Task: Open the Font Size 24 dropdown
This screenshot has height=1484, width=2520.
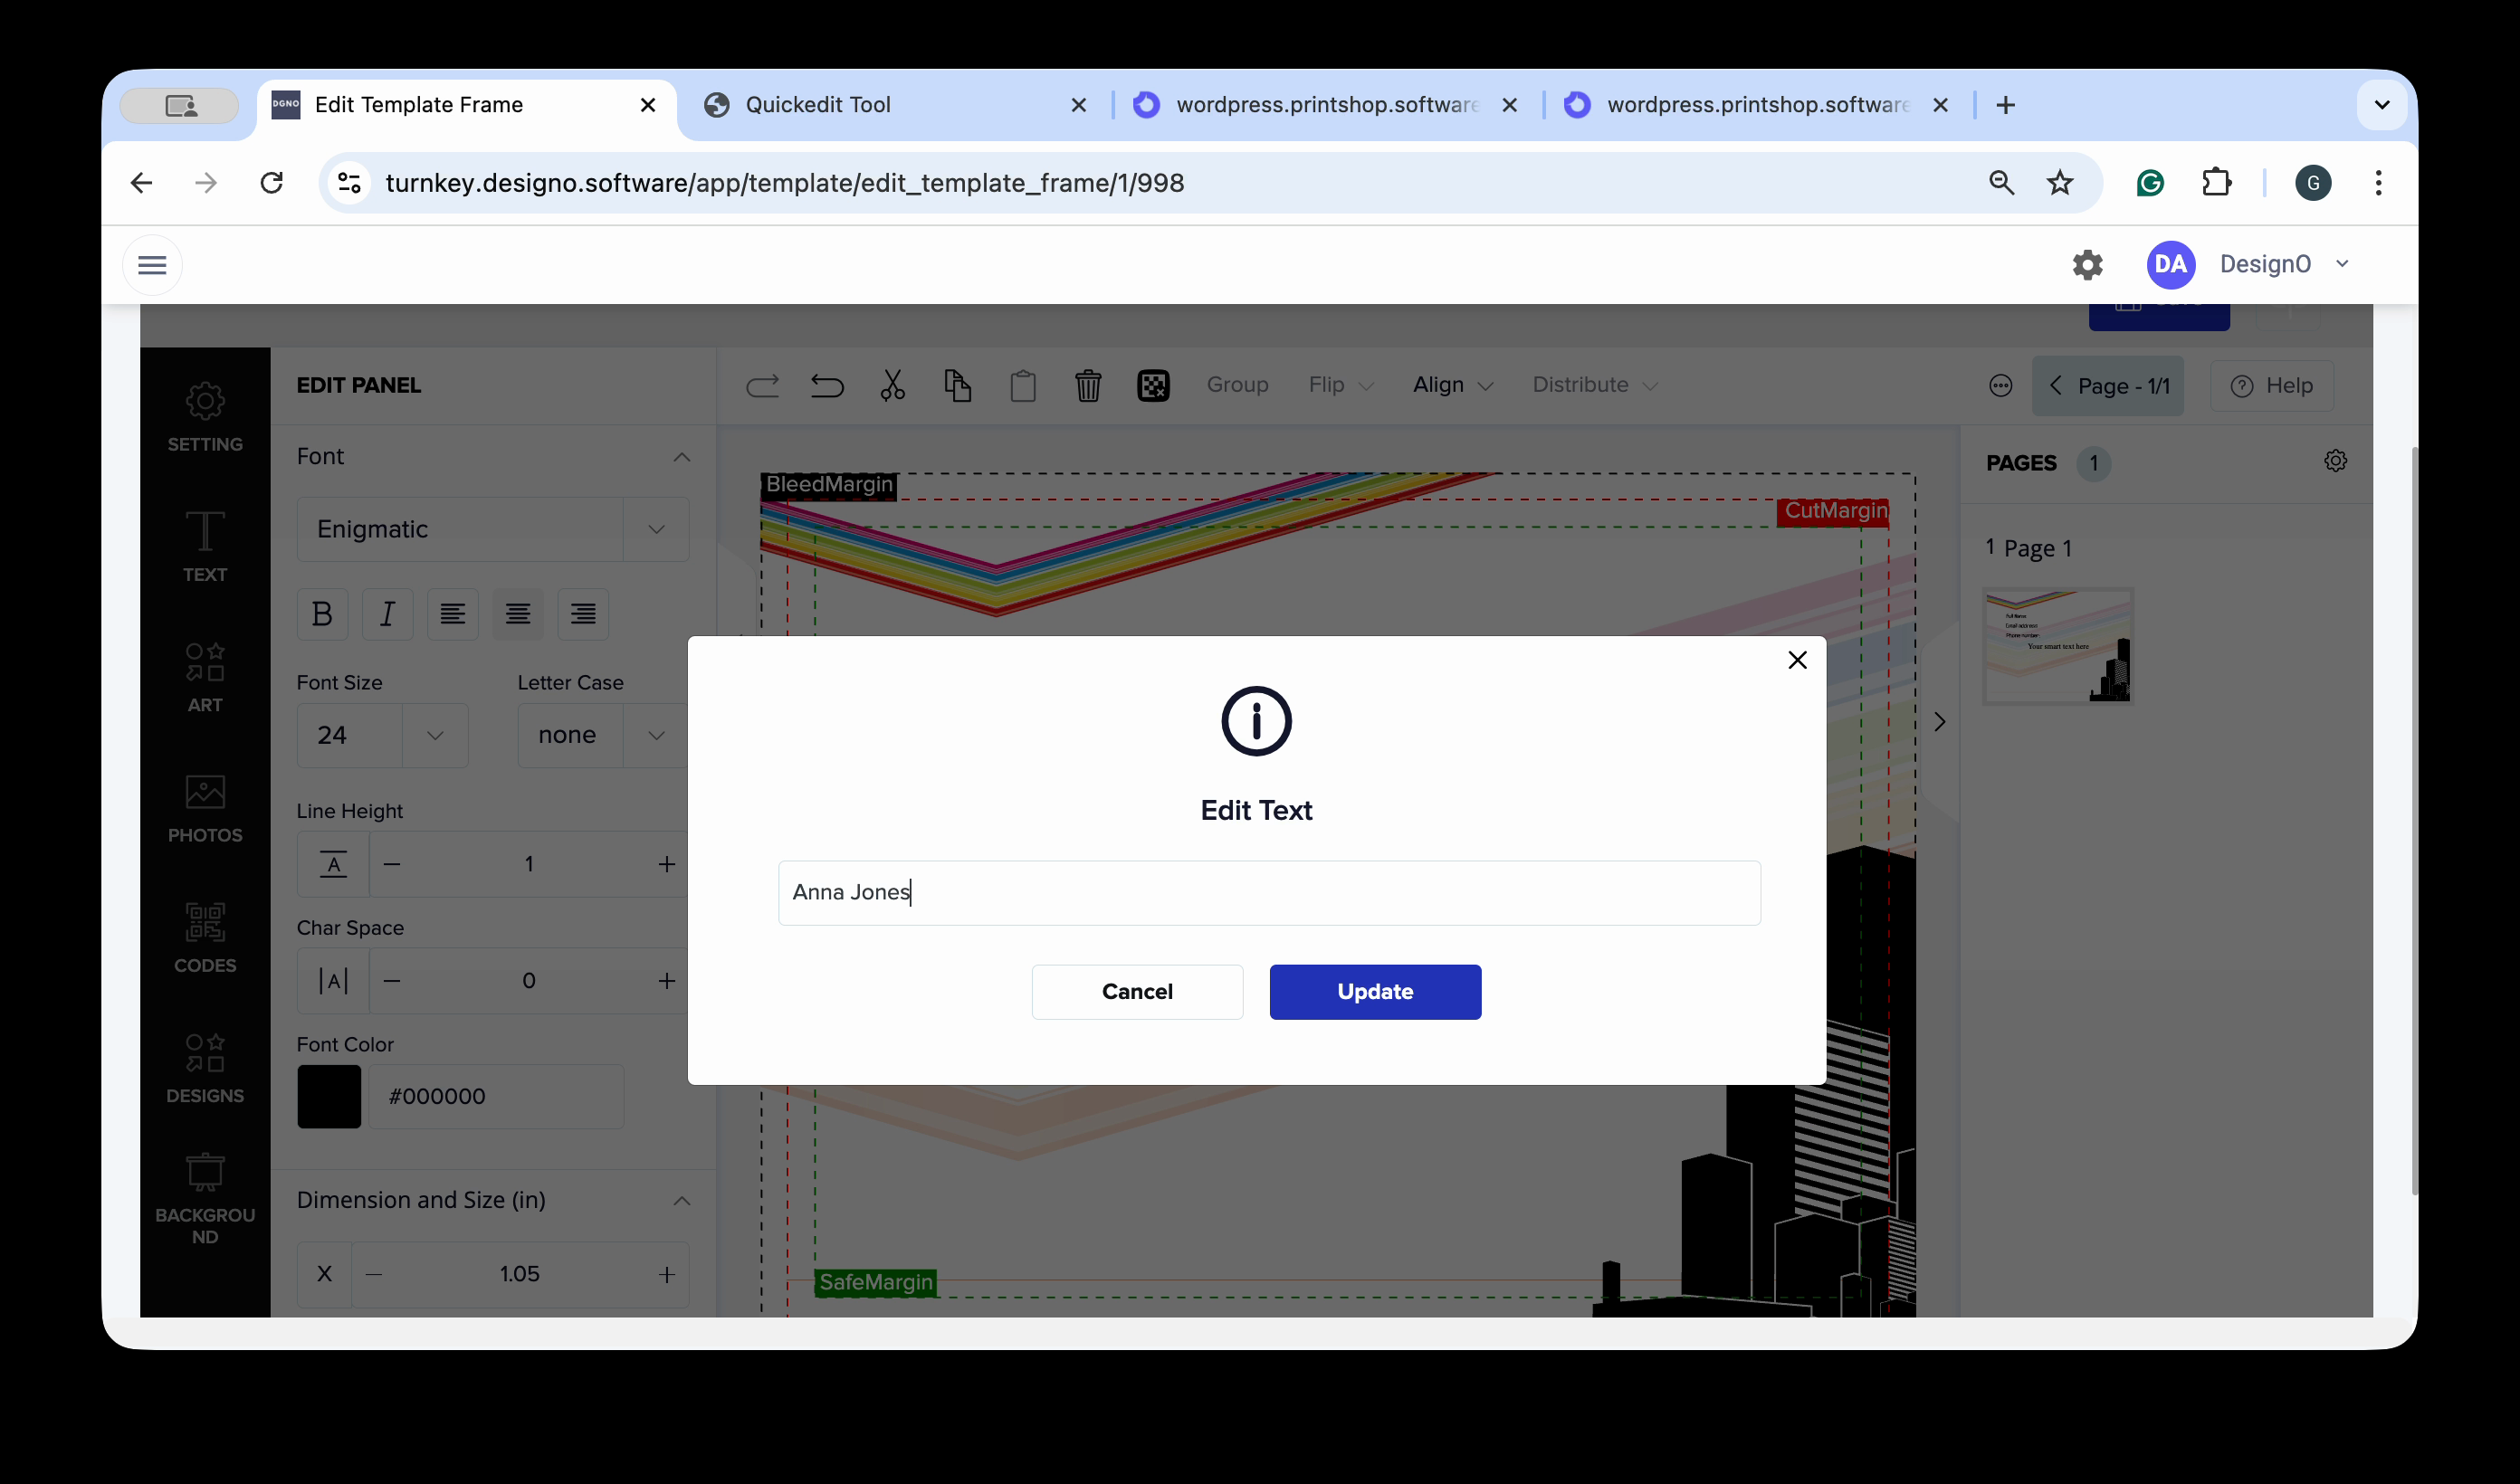Action: click(x=382, y=735)
